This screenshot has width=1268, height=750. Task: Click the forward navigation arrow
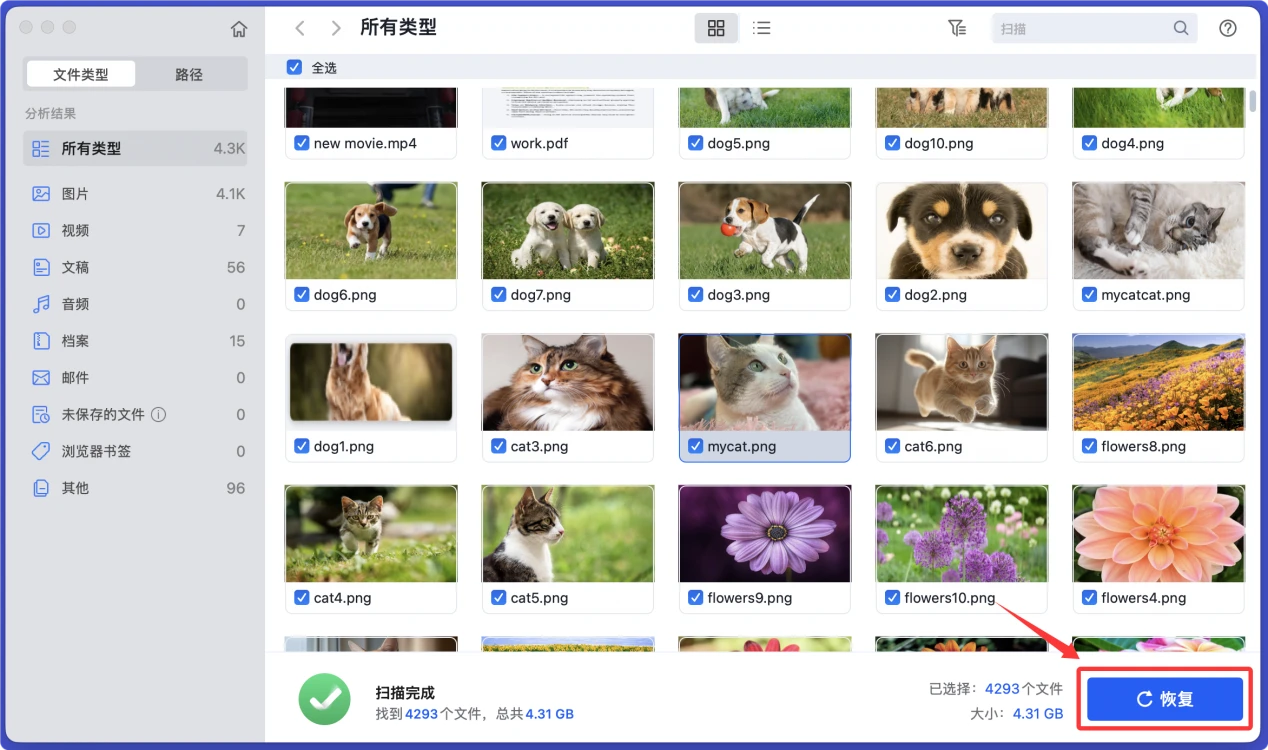click(335, 27)
